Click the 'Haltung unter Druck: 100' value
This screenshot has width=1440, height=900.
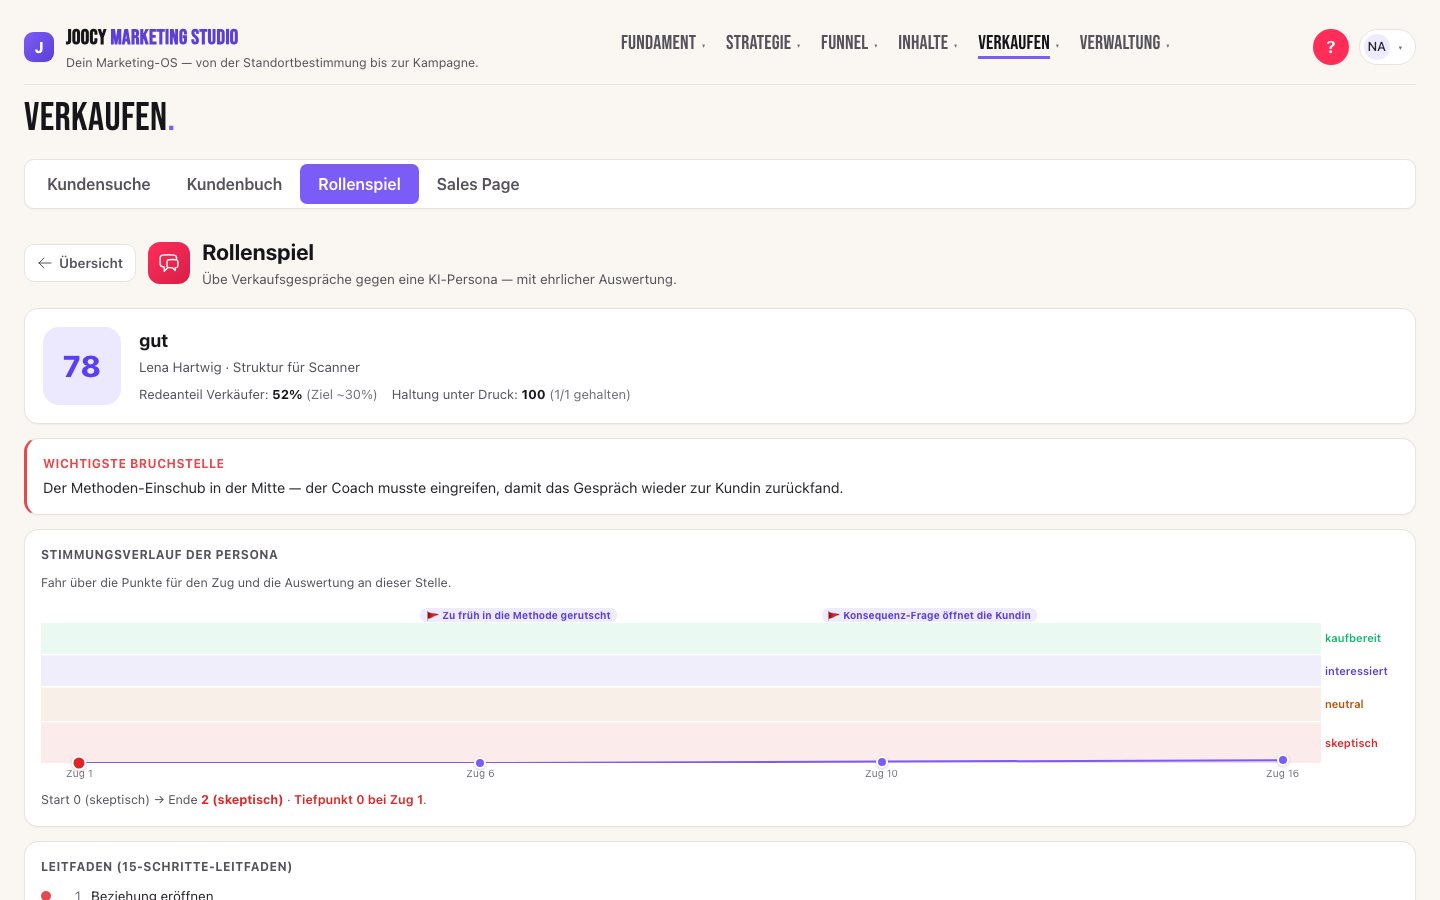(468, 395)
